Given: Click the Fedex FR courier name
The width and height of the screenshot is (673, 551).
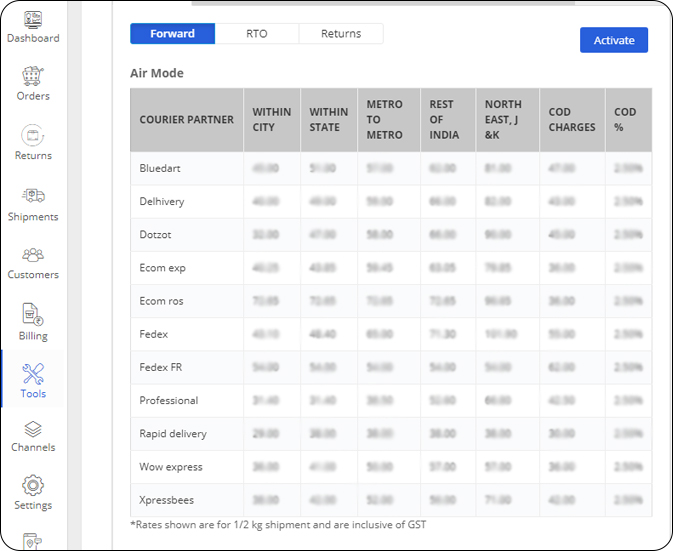Looking at the screenshot, I should (161, 367).
